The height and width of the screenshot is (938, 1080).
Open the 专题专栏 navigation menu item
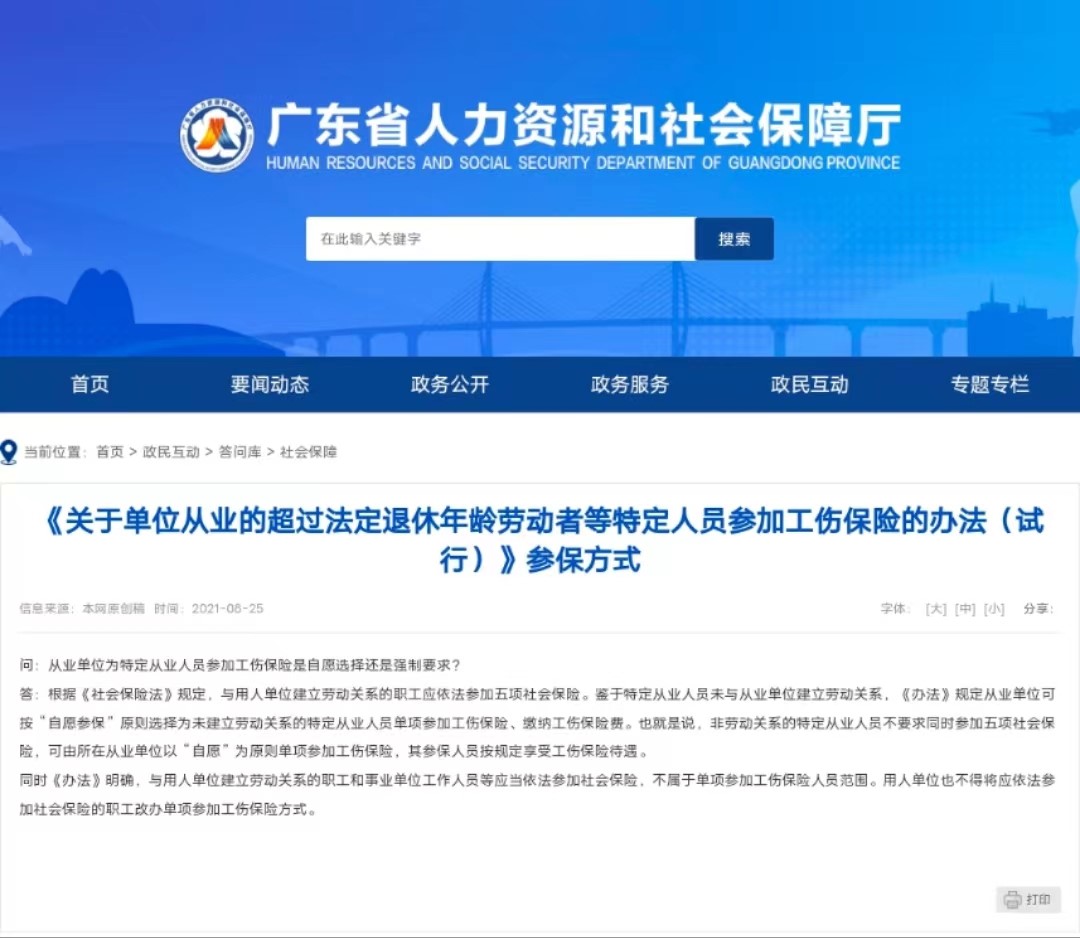click(x=988, y=384)
